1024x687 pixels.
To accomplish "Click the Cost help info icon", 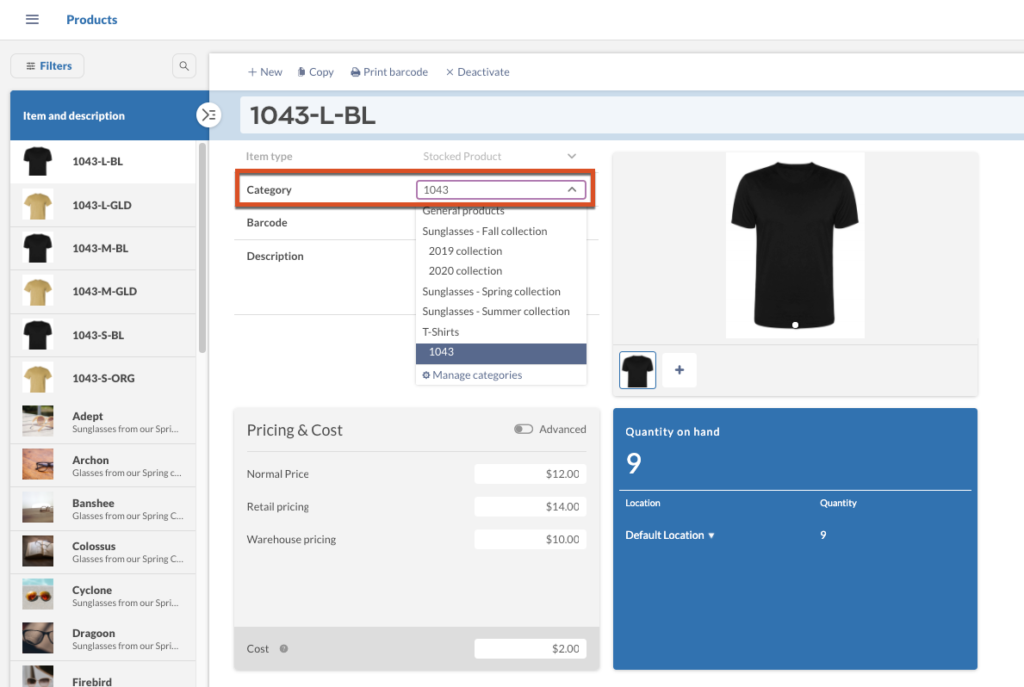I will [284, 649].
